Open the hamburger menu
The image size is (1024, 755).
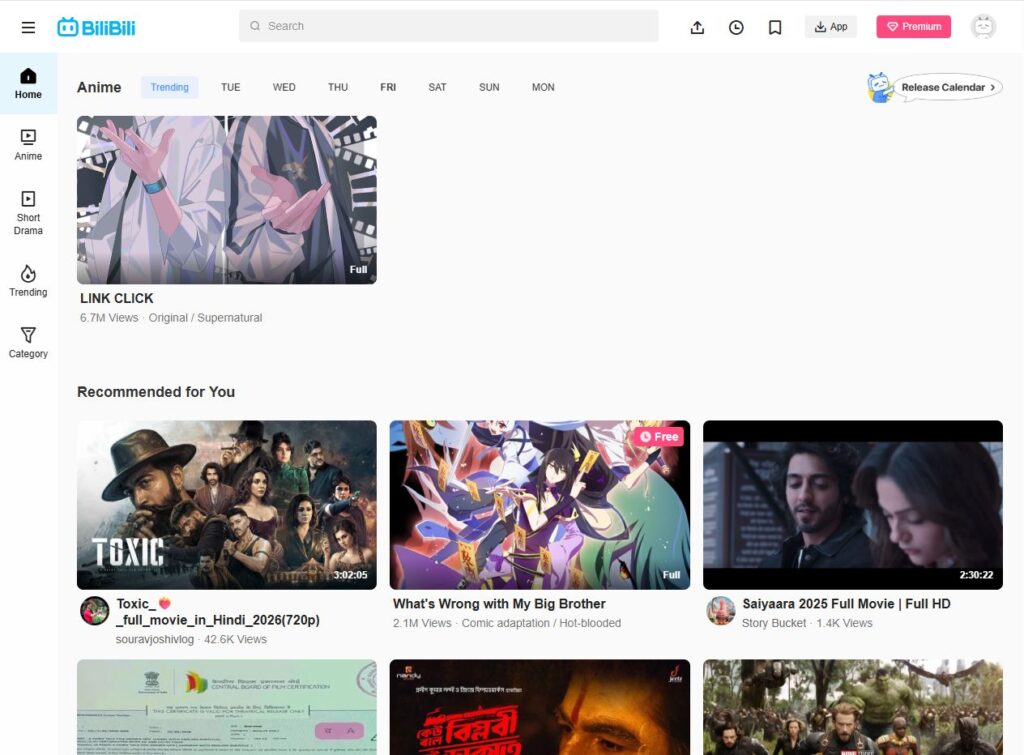[28, 27]
